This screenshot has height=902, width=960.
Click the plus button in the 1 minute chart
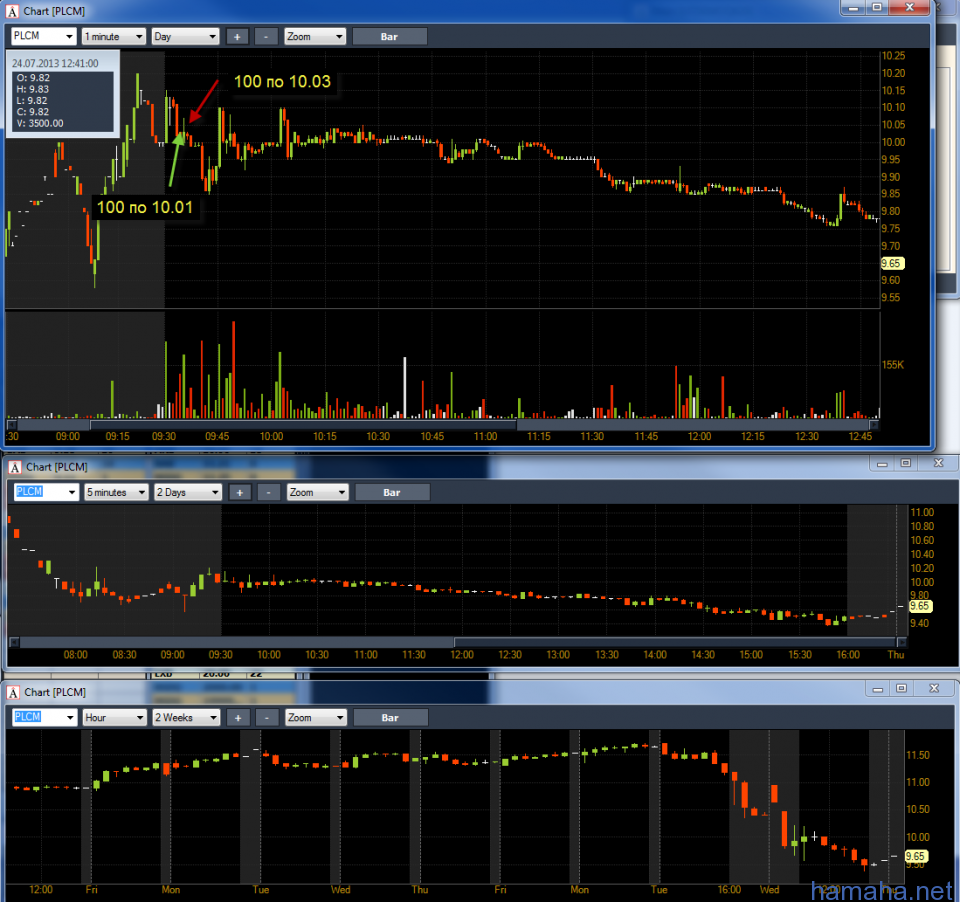pos(237,37)
